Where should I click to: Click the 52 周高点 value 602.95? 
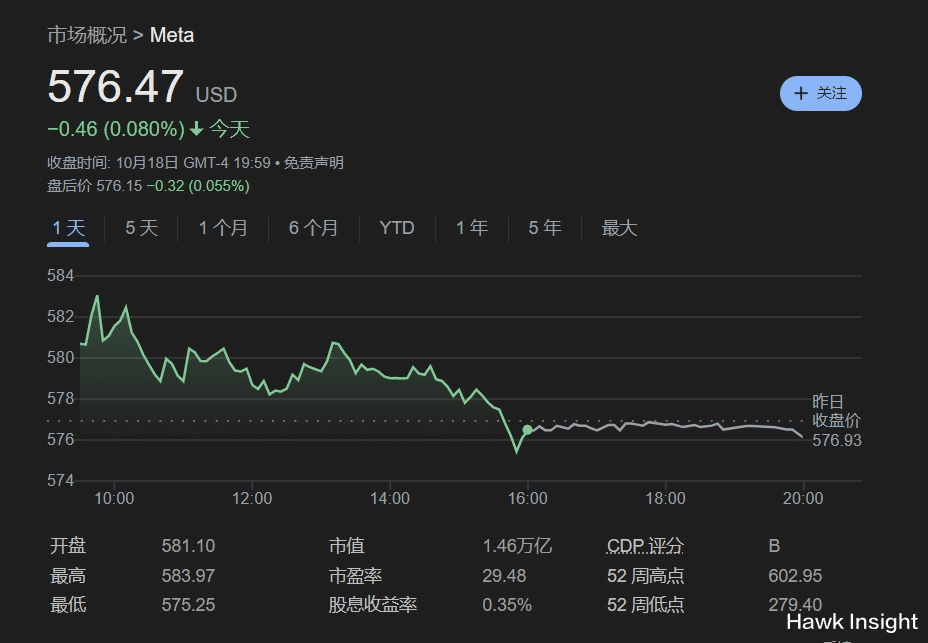click(795, 576)
